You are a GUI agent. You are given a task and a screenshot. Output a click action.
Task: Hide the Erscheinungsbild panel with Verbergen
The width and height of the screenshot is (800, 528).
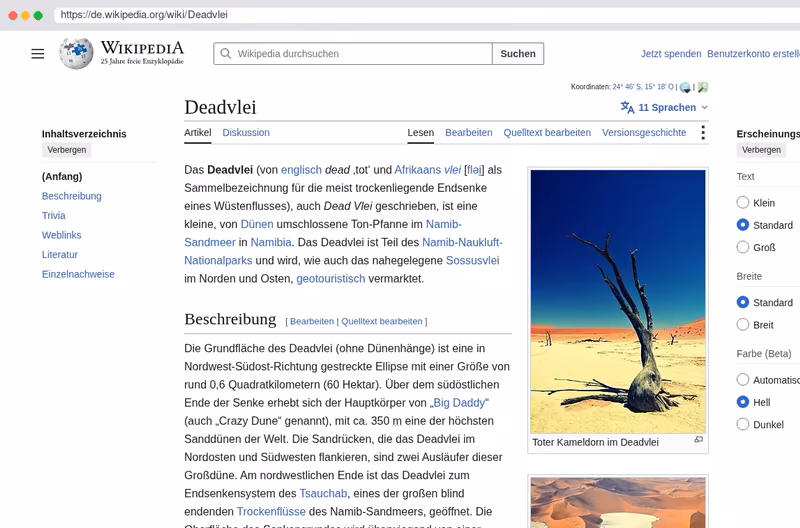click(761, 150)
